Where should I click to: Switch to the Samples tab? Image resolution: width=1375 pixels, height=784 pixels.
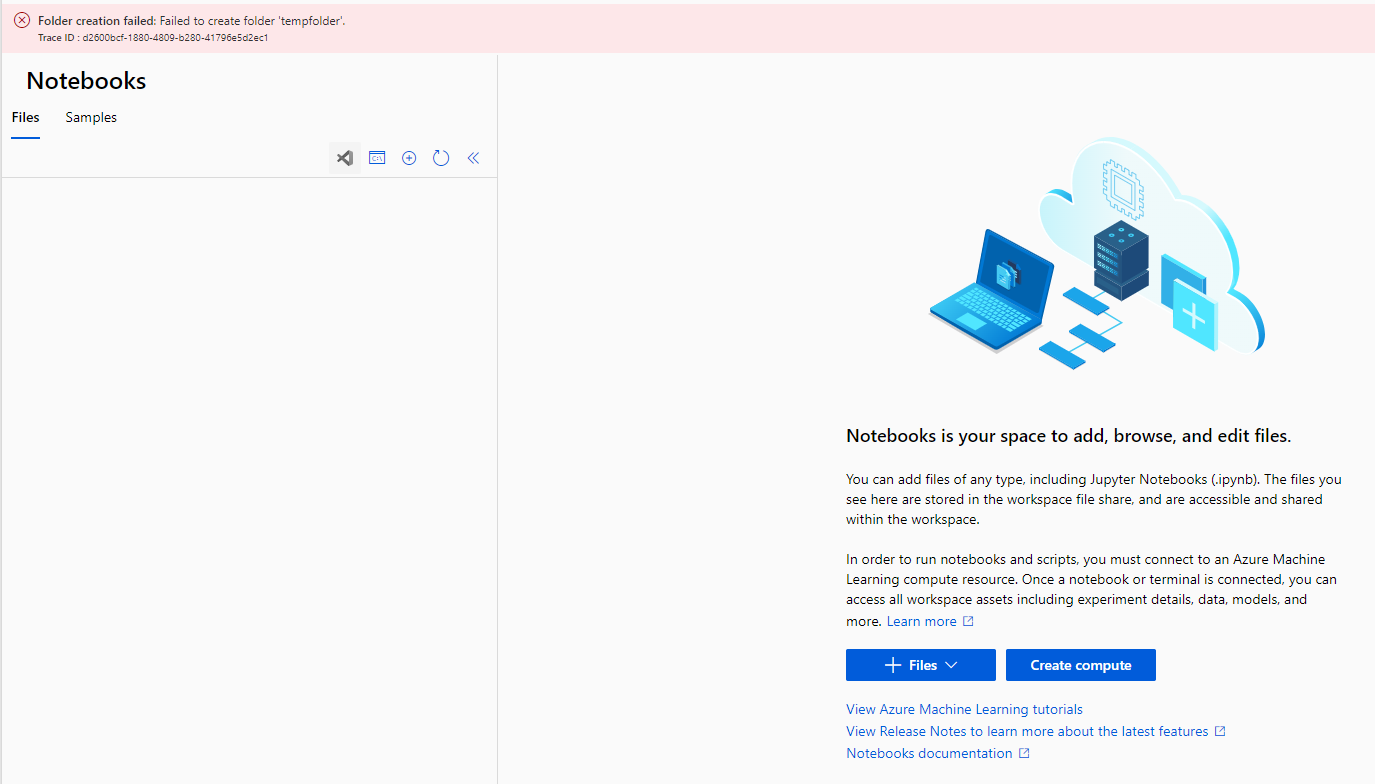point(91,118)
